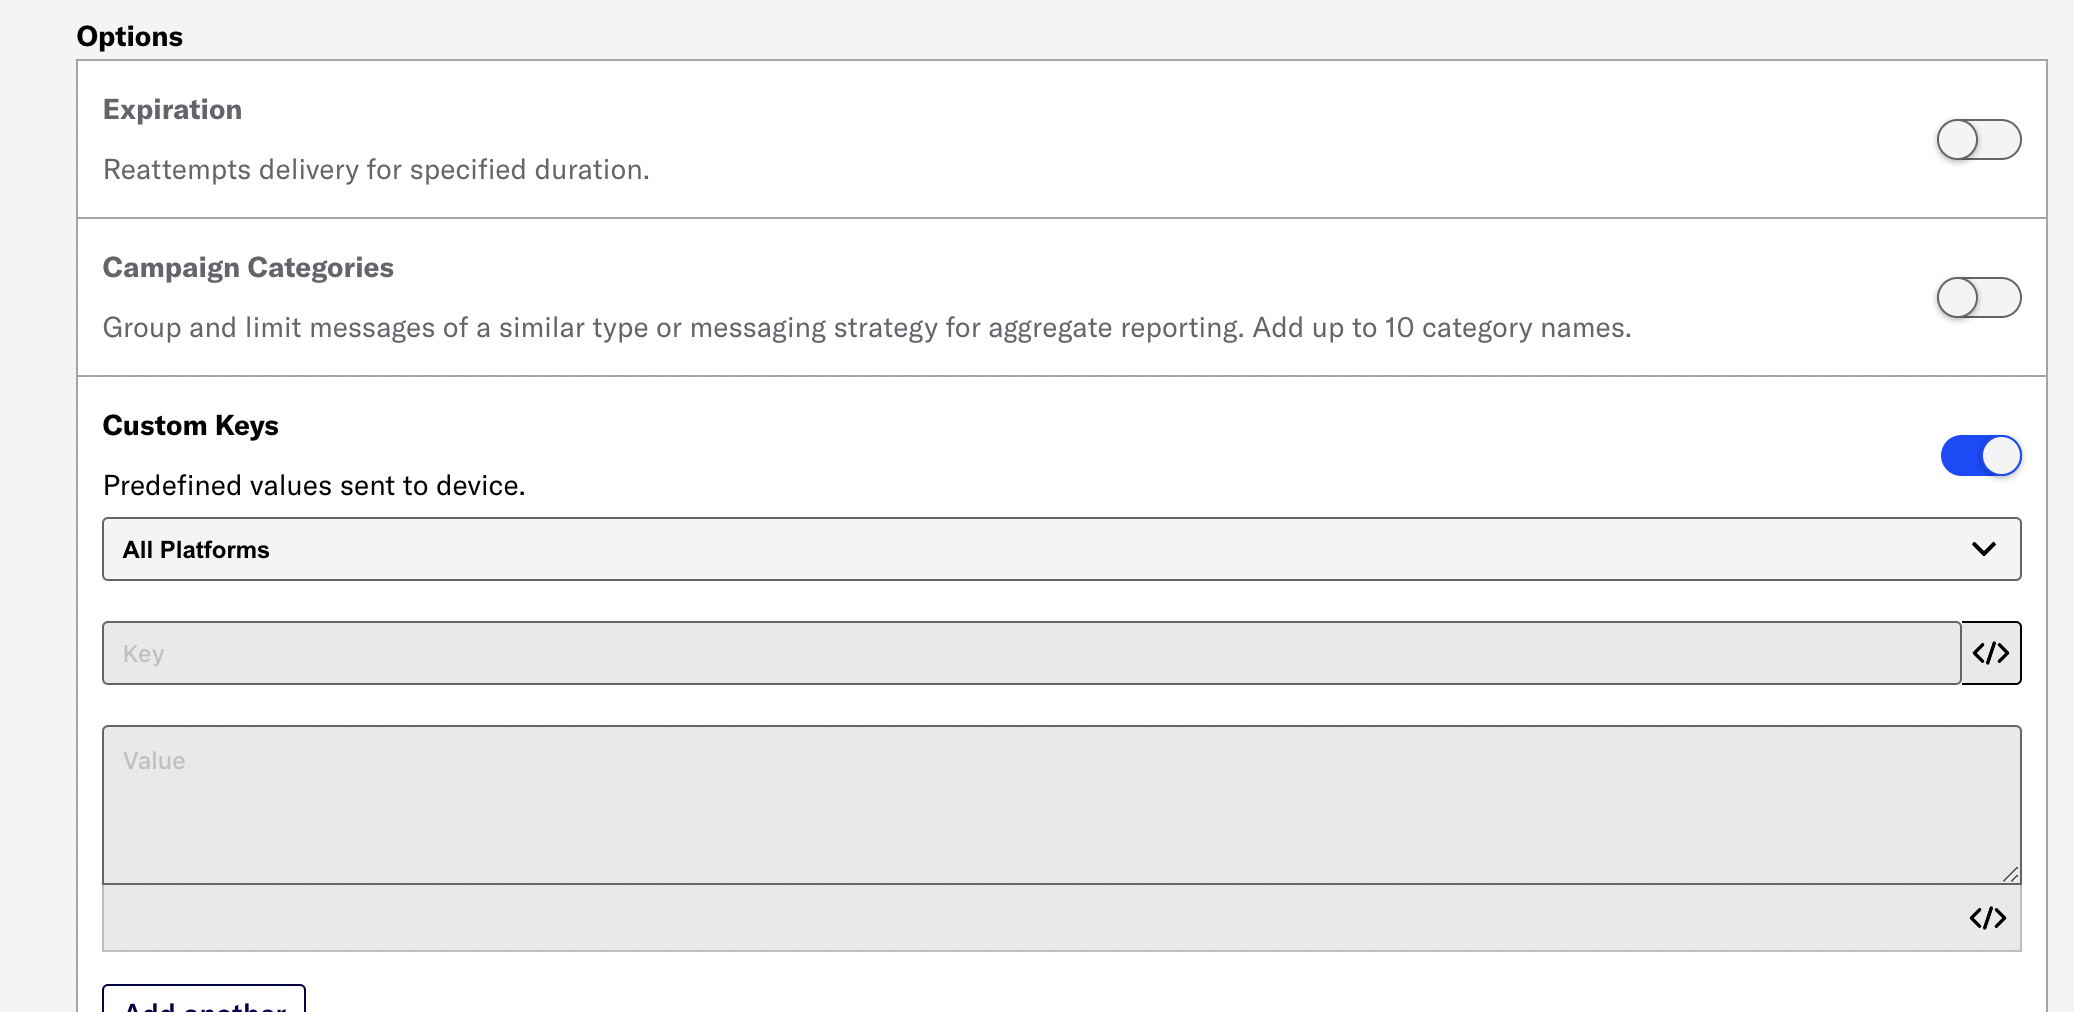Click the code icon below the Value textarea
Viewport: 2074px width, 1012px height.
1989,917
